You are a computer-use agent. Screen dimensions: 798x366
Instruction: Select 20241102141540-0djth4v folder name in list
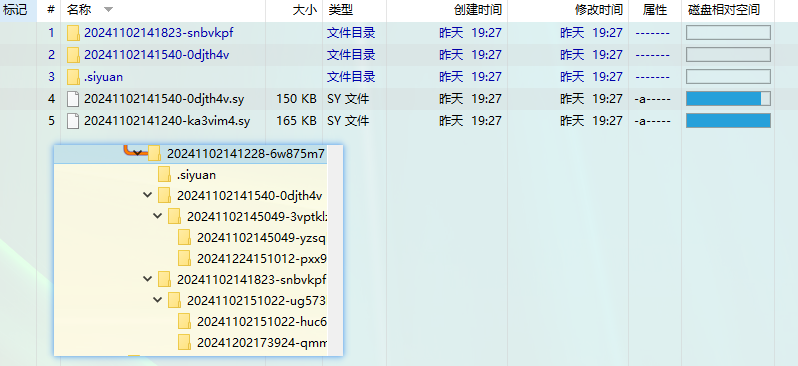coord(156,55)
